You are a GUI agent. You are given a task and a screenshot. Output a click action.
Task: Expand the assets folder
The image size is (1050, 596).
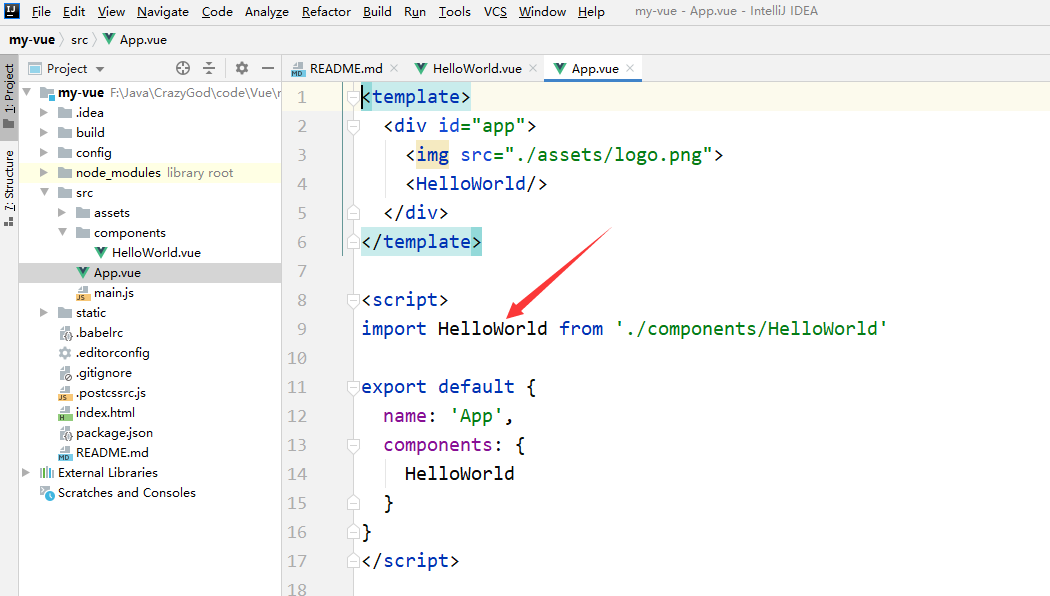click(62, 213)
